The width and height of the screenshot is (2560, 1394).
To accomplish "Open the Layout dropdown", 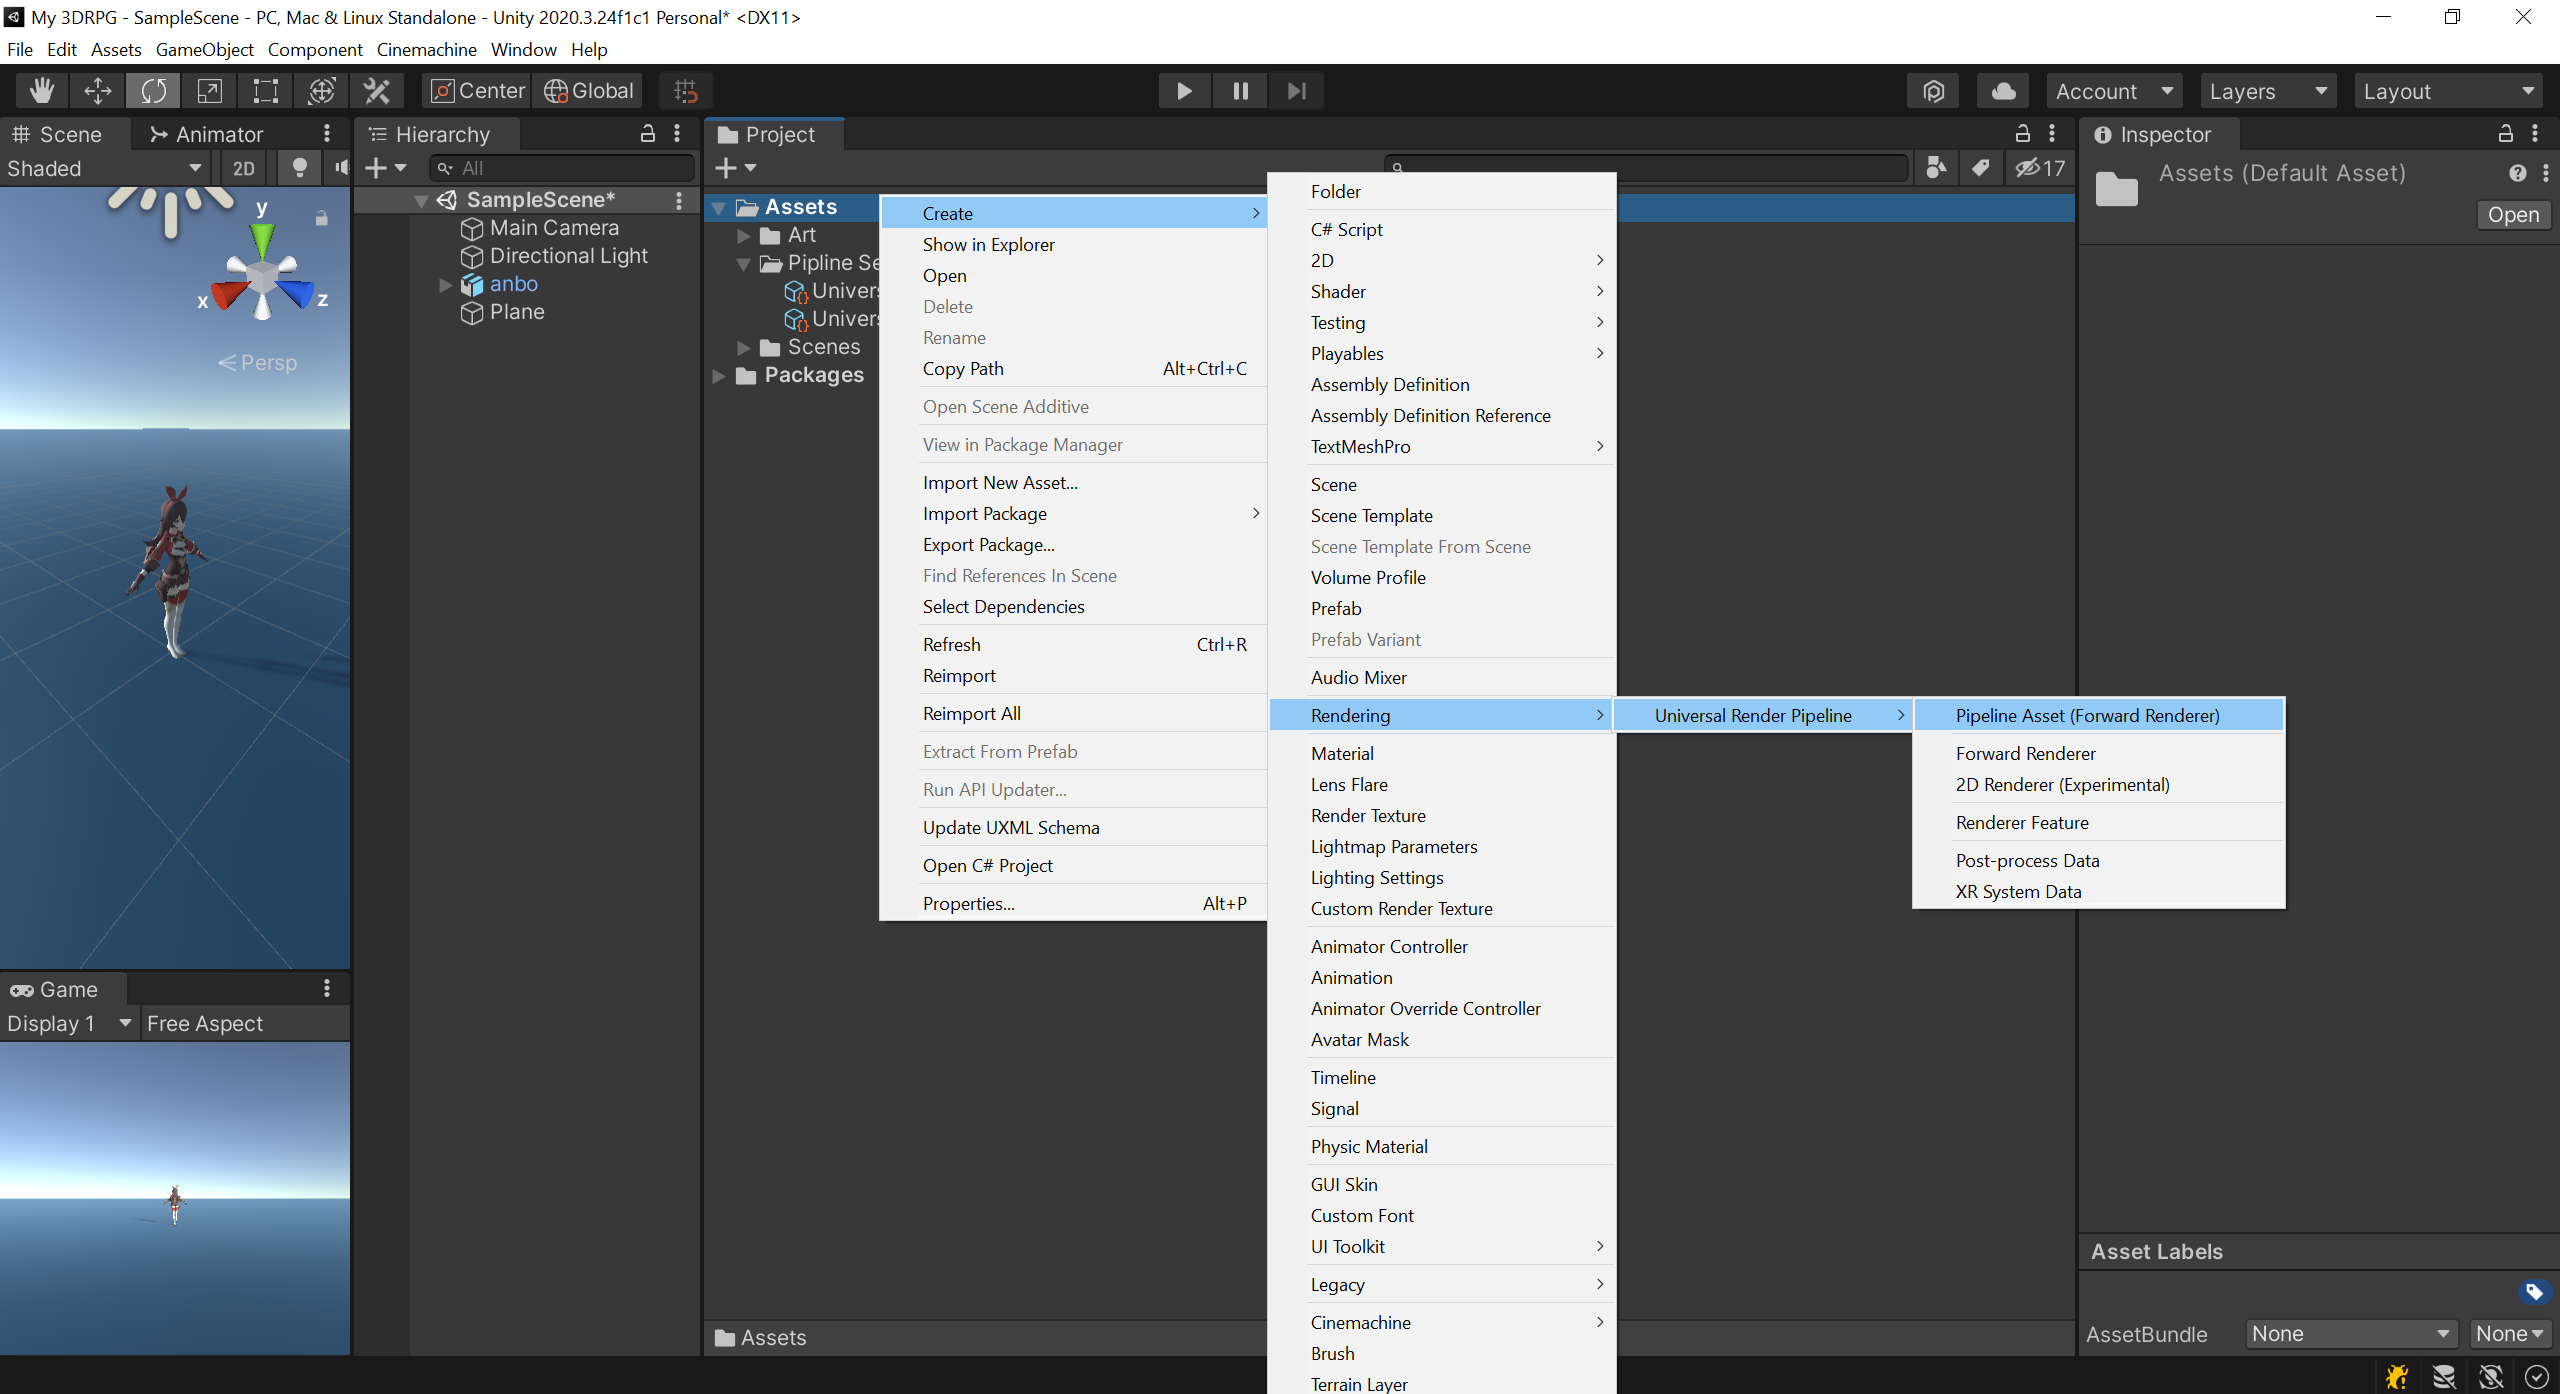I will coord(2447,91).
